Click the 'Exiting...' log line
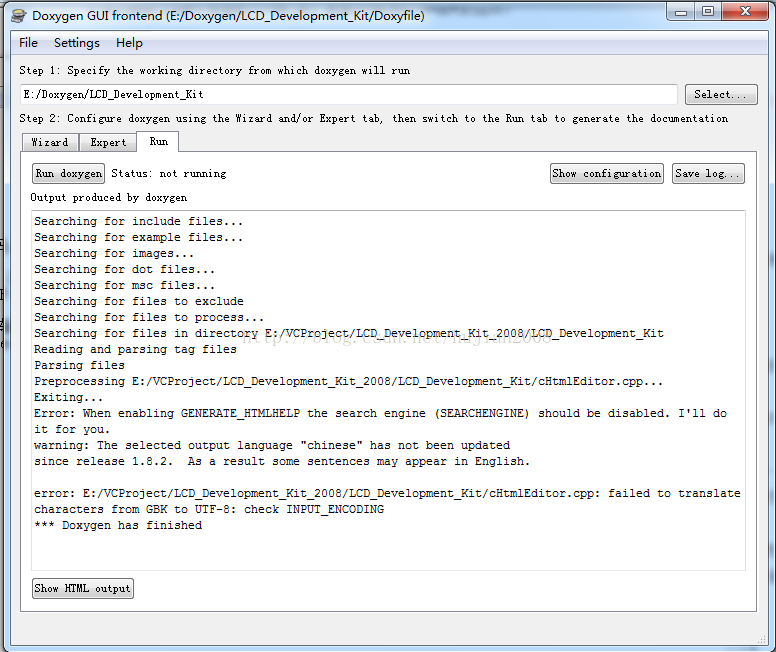This screenshot has height=652, width=776. 68,398
